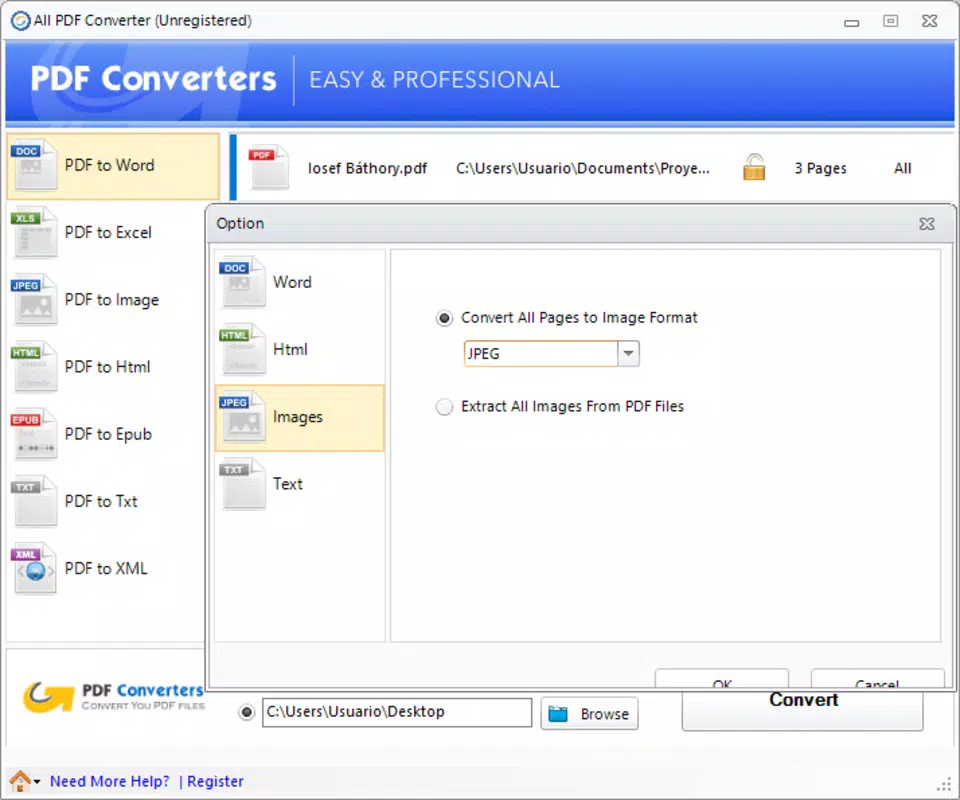Click the JPEG icon beside PDF to Image
Screen dimensions: 960x800
[34, 300]
